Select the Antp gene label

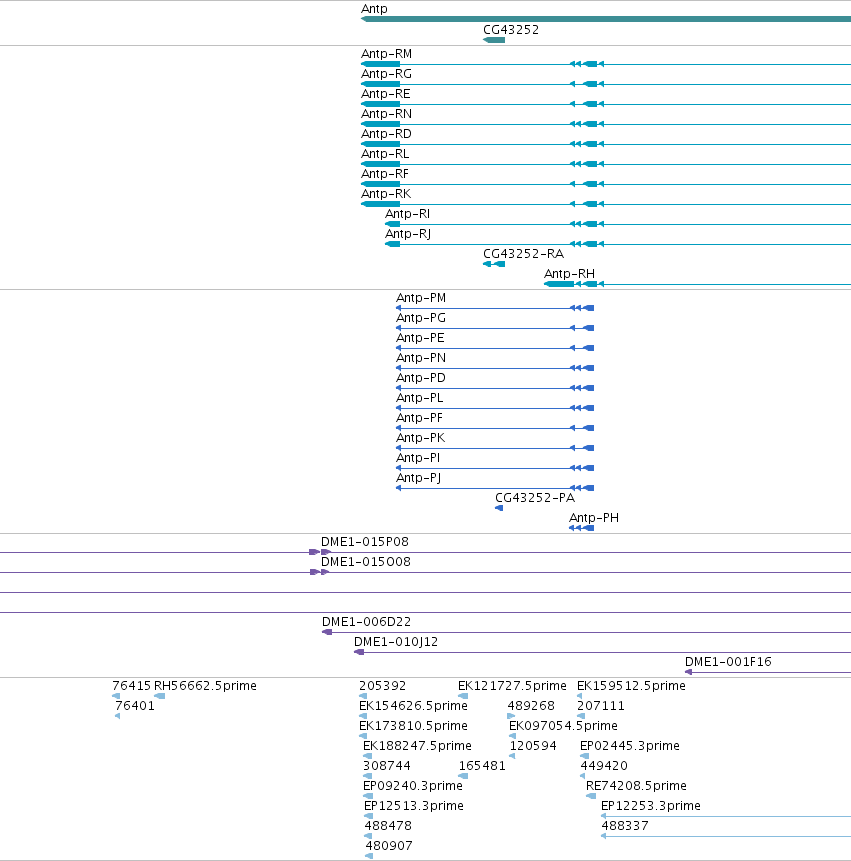click(x=374, y=9)
